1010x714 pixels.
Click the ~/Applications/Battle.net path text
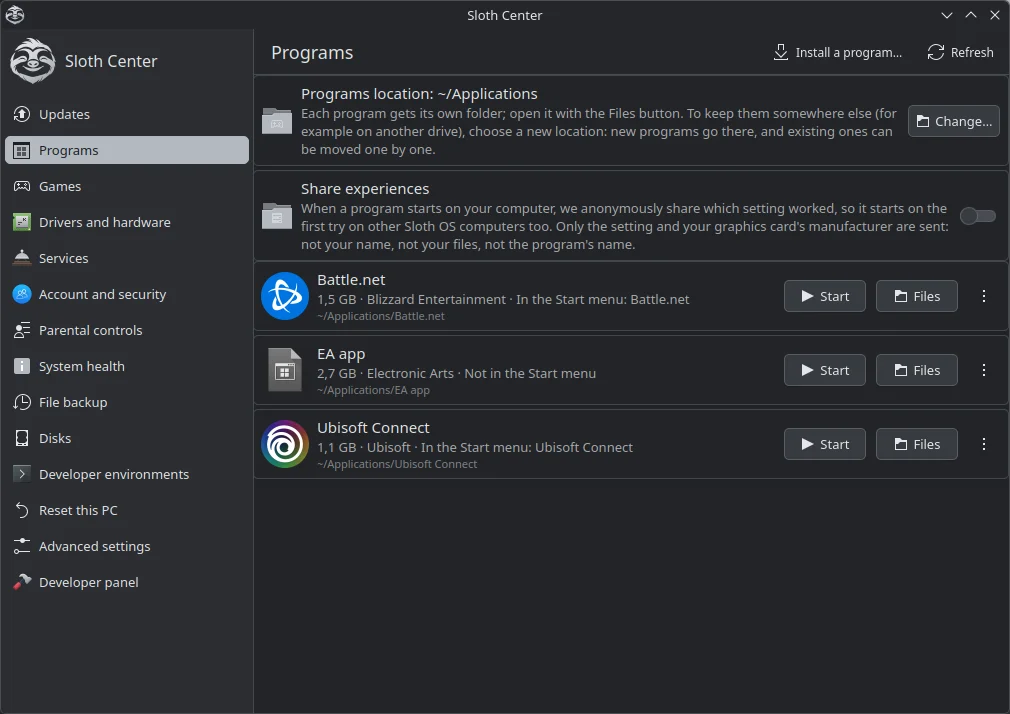pyautogui.click(x=381, y=316)
